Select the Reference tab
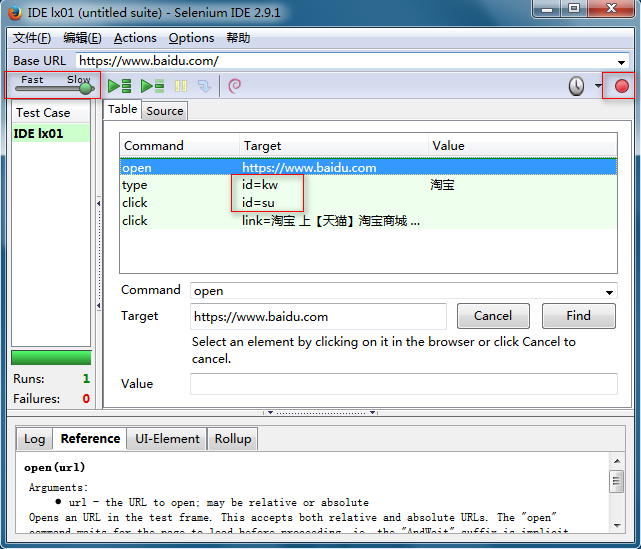 pyautogui.click(x=90, y=439)
